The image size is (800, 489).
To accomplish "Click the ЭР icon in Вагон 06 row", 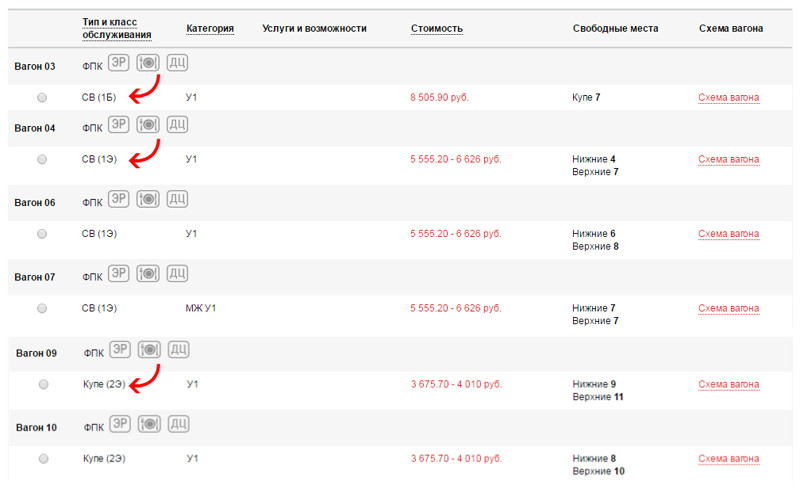I will (x=118, y=199).
